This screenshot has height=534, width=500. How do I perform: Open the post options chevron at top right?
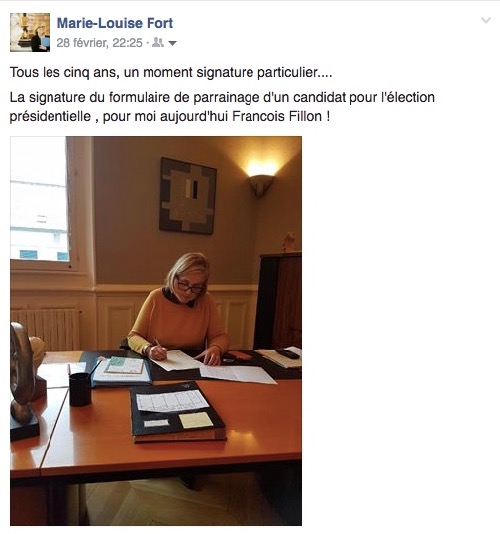[x=486, y=20]
